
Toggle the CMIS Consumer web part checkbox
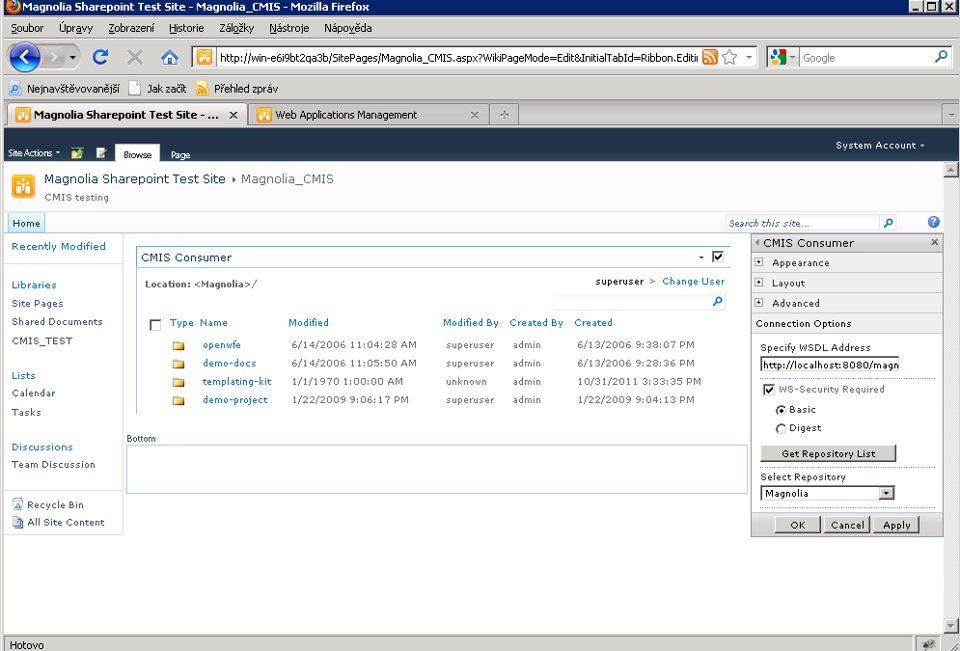(718, 257)
